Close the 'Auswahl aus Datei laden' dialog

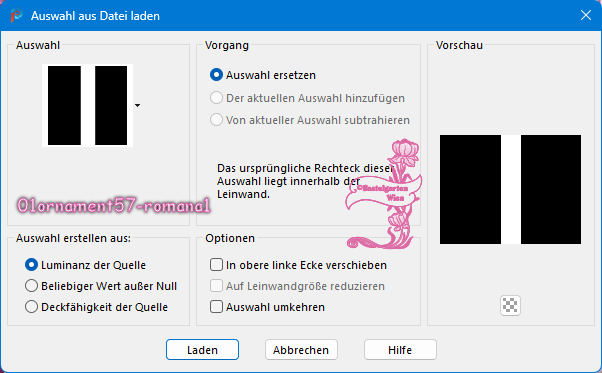coord(586,15)
